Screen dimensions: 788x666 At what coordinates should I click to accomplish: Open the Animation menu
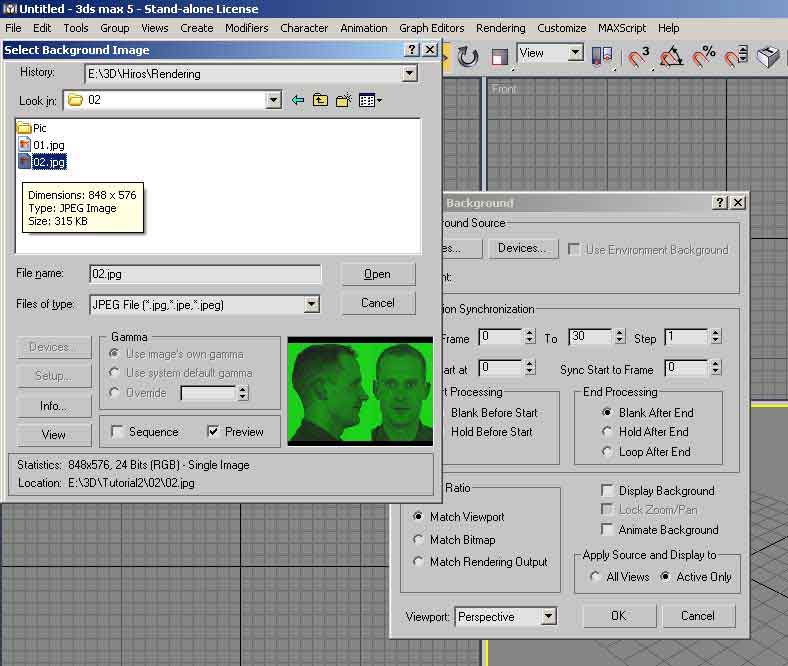[364, 28]
